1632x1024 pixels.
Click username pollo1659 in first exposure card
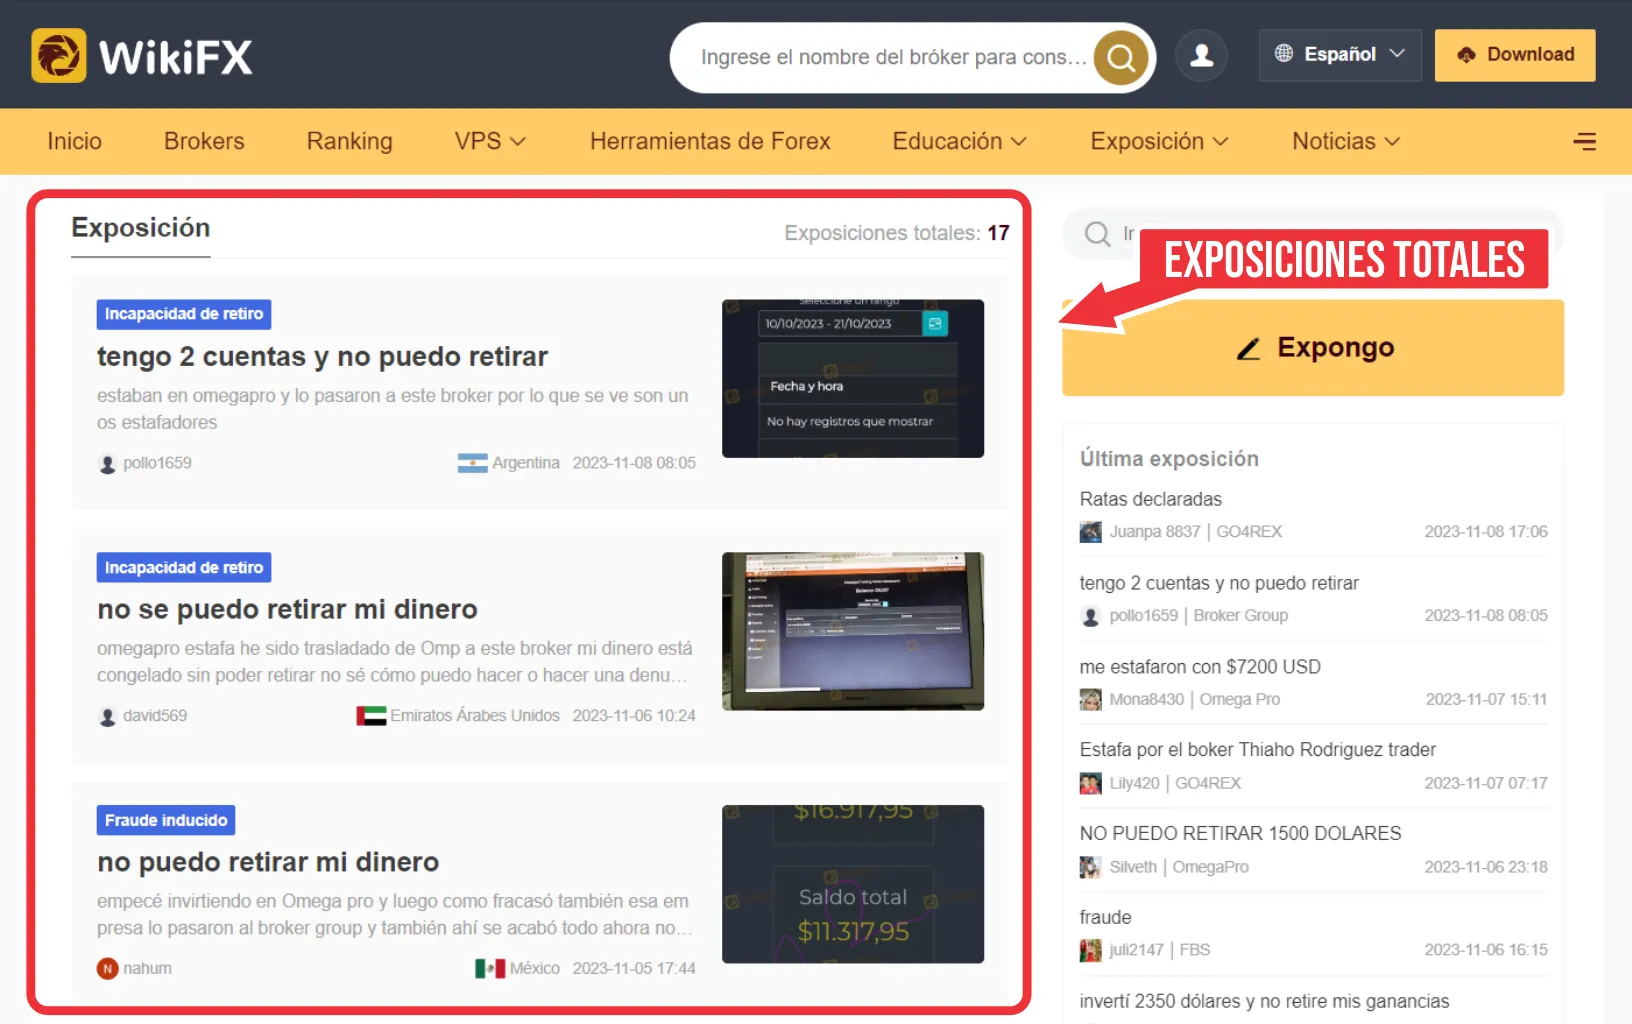coord(157,463)
